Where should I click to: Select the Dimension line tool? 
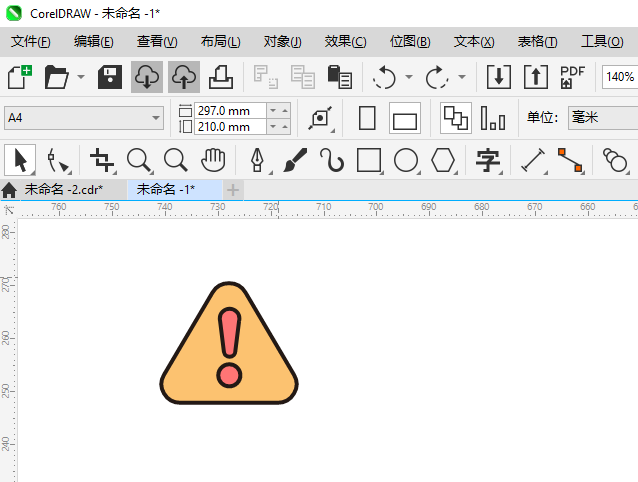pos(533,160)
